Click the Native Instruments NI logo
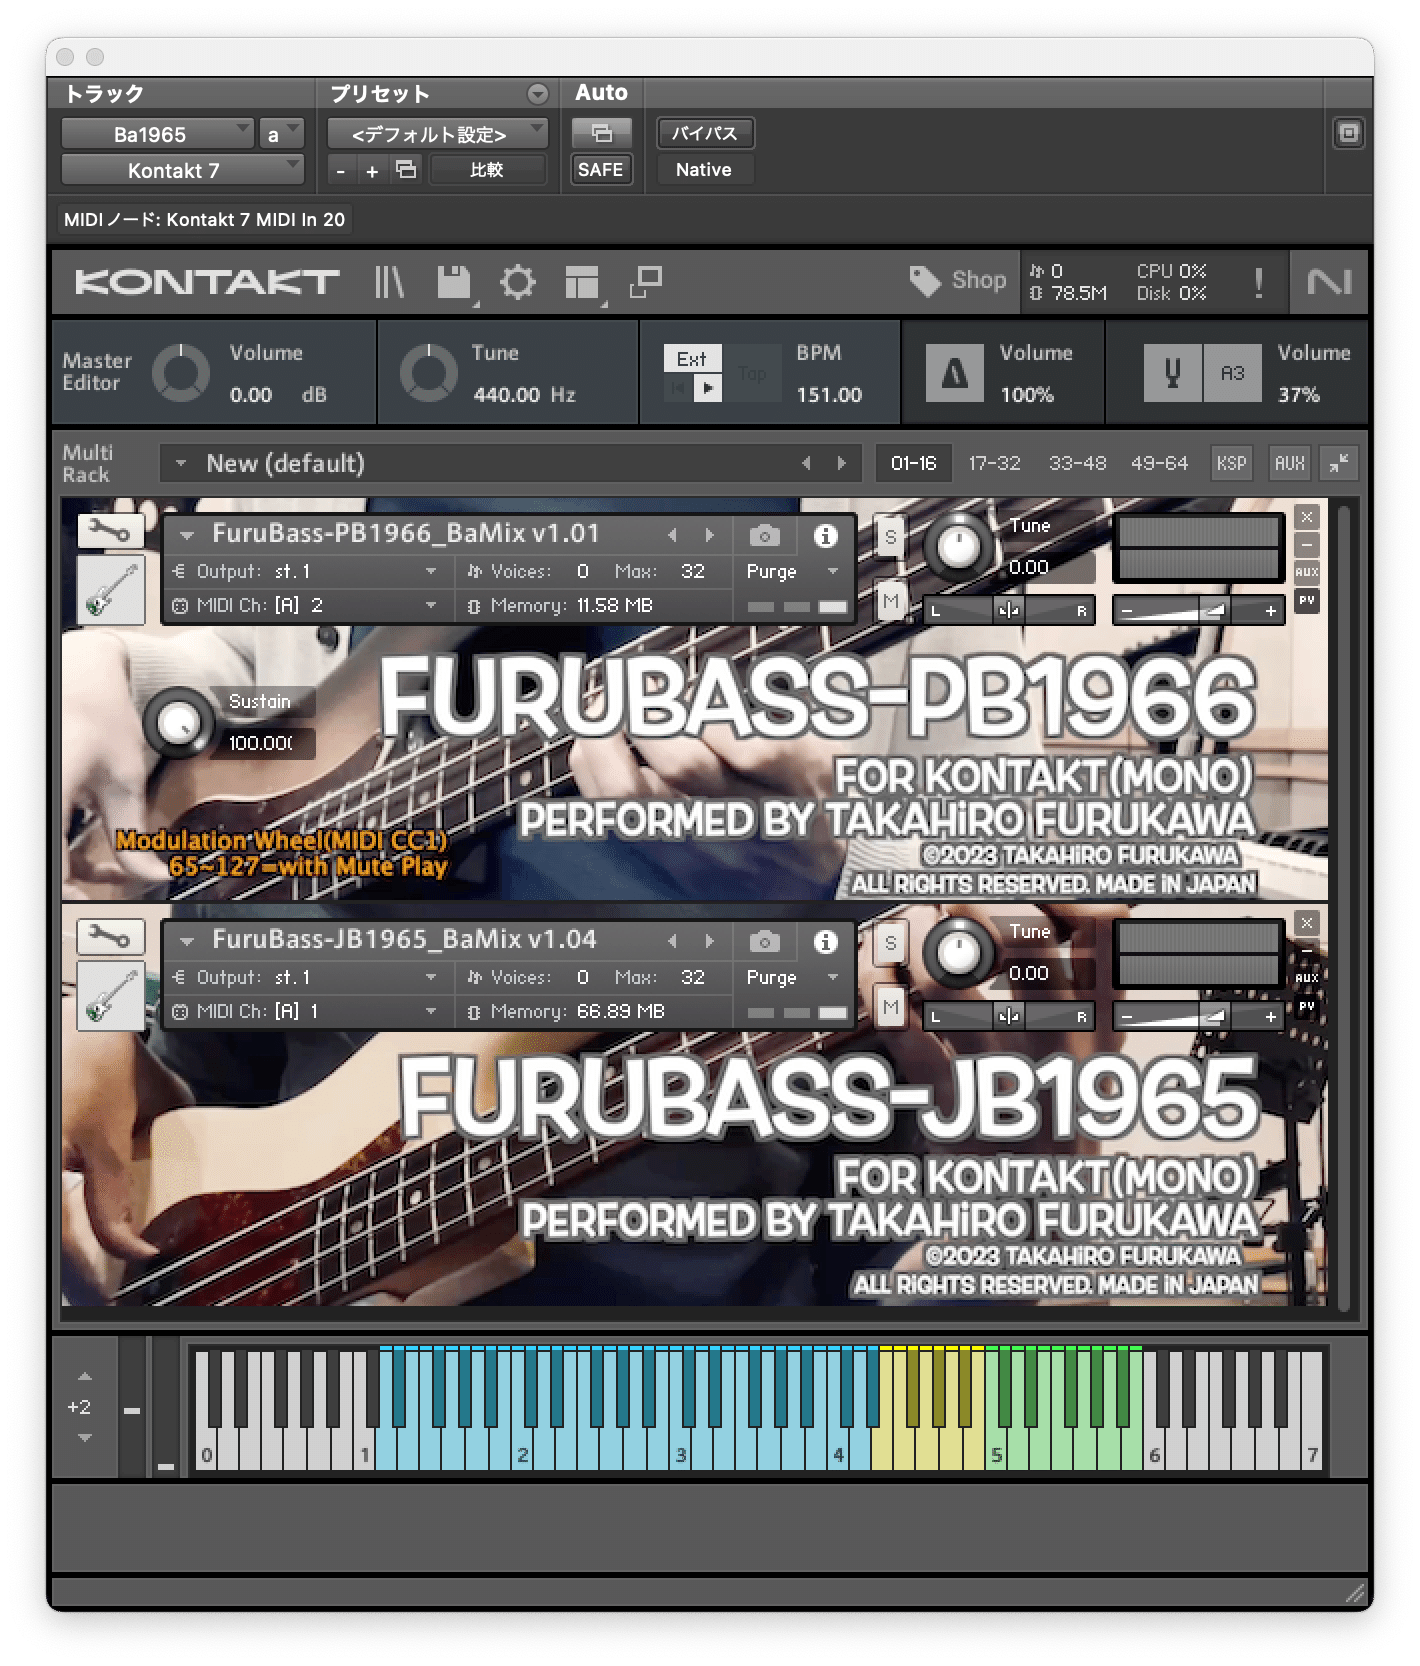 (x=1328, y=282)
